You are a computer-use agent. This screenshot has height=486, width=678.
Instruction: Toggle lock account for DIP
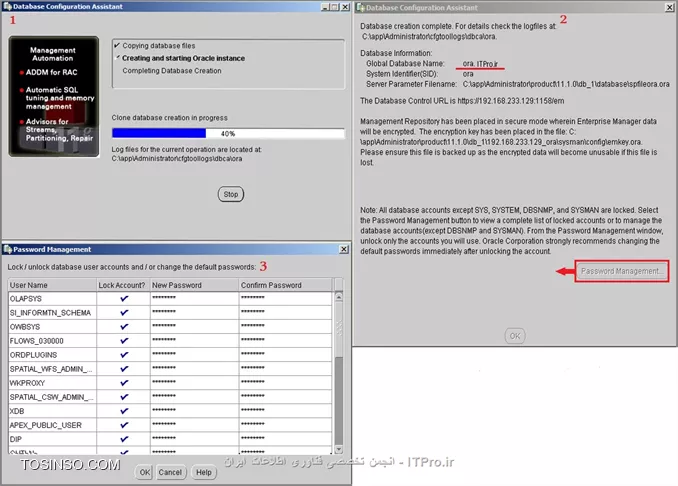[x=124, y=439]
